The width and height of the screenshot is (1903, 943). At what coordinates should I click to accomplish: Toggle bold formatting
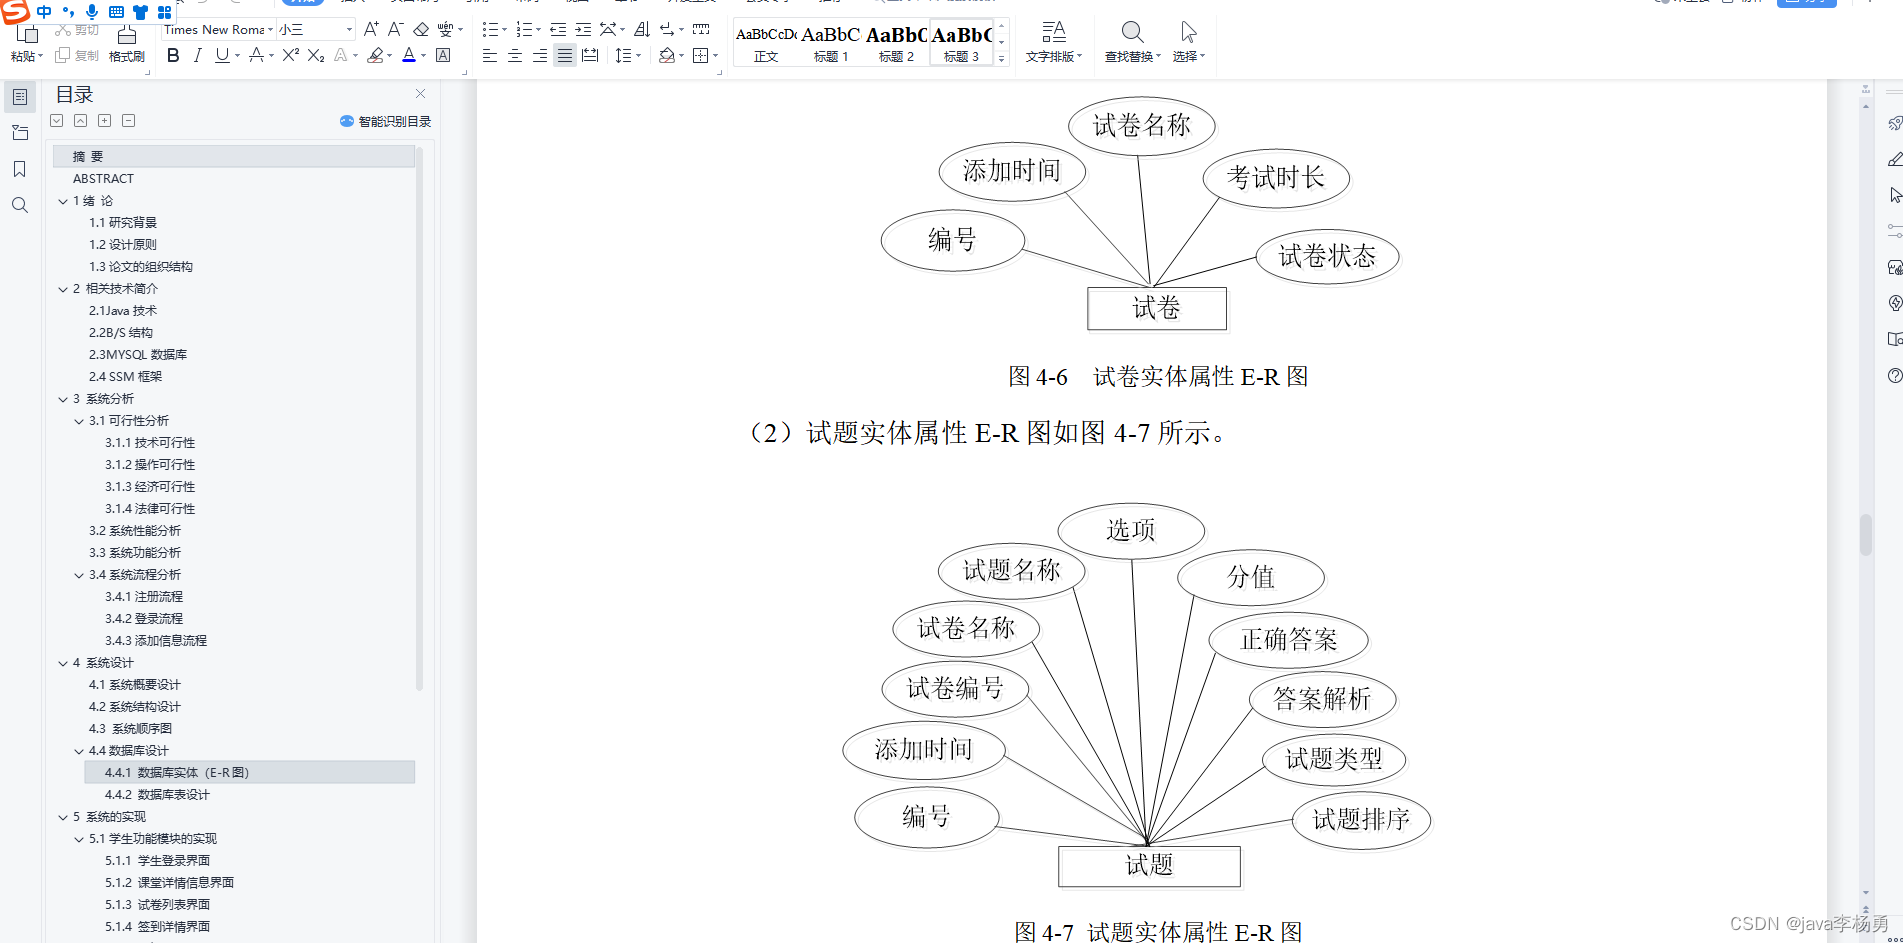(173, 56)
